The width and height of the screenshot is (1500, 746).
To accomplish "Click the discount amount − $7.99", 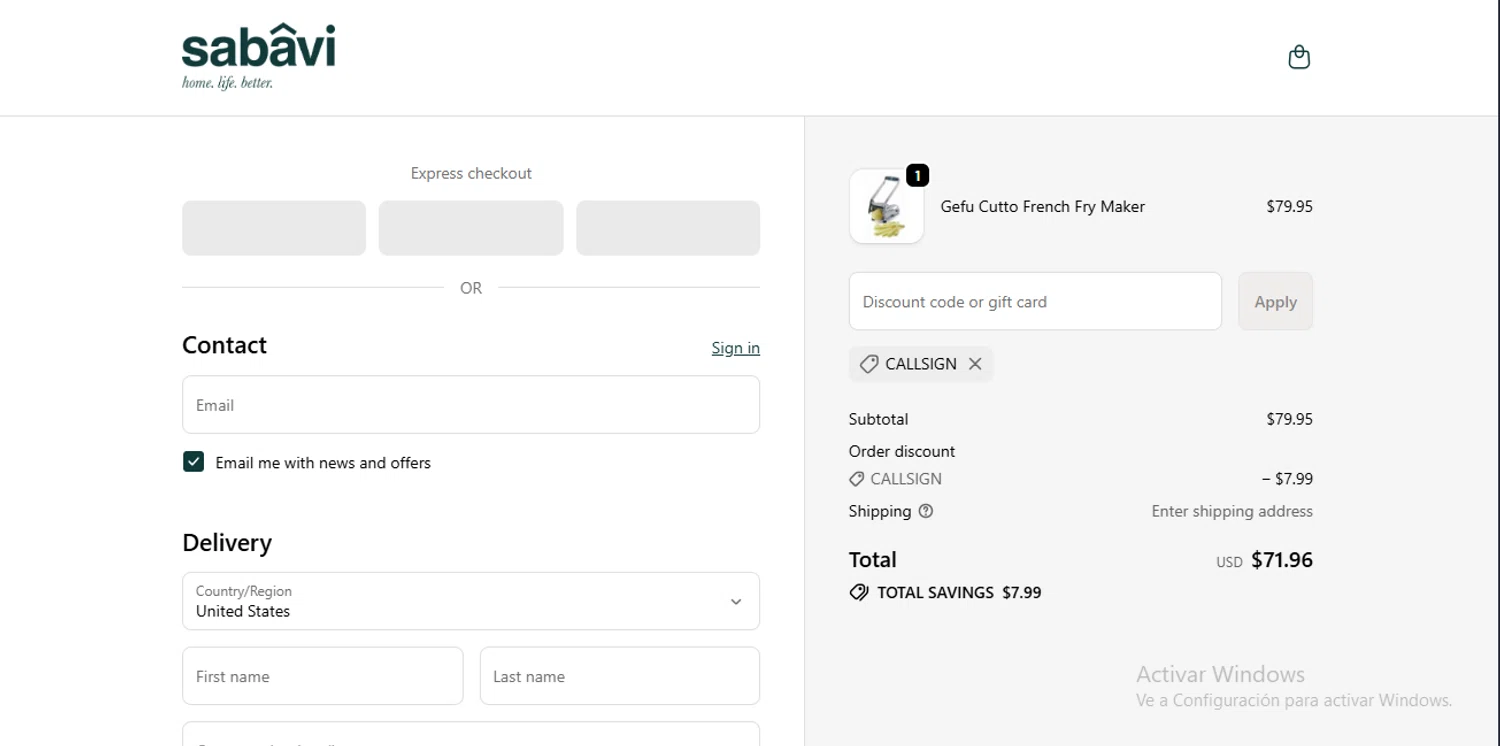I will point(1287,479).
